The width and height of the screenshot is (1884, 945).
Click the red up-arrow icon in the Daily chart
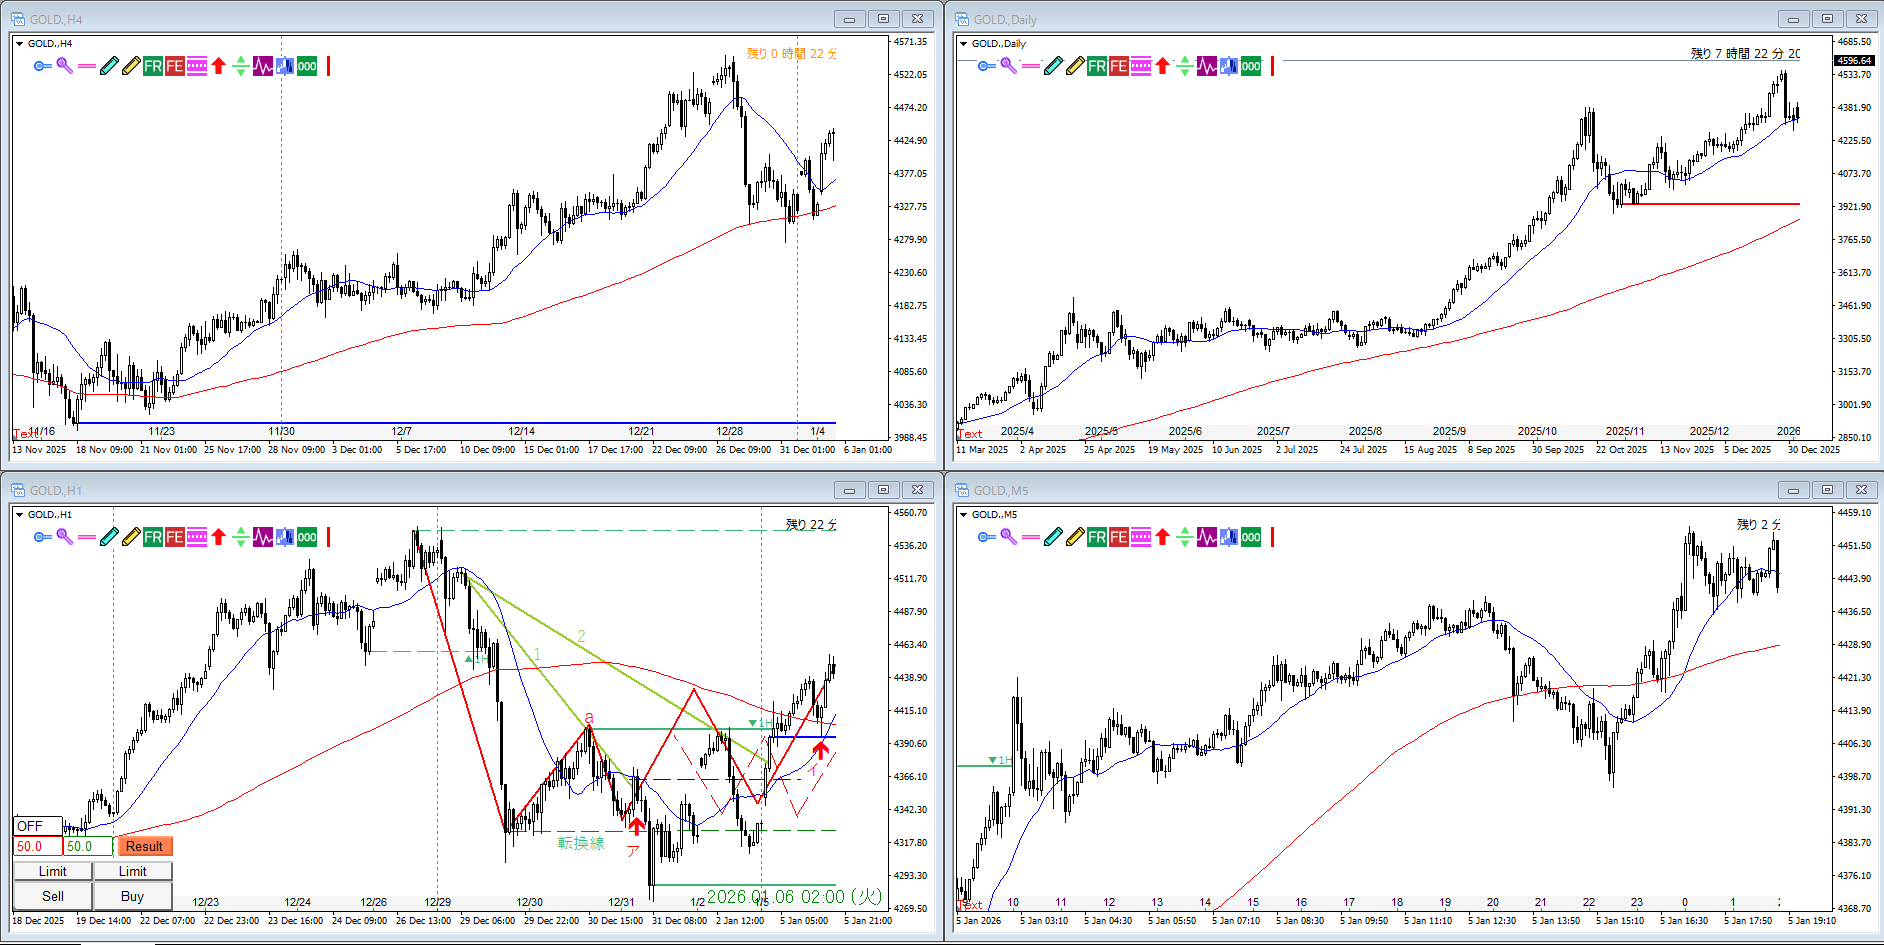point(1162,66)
